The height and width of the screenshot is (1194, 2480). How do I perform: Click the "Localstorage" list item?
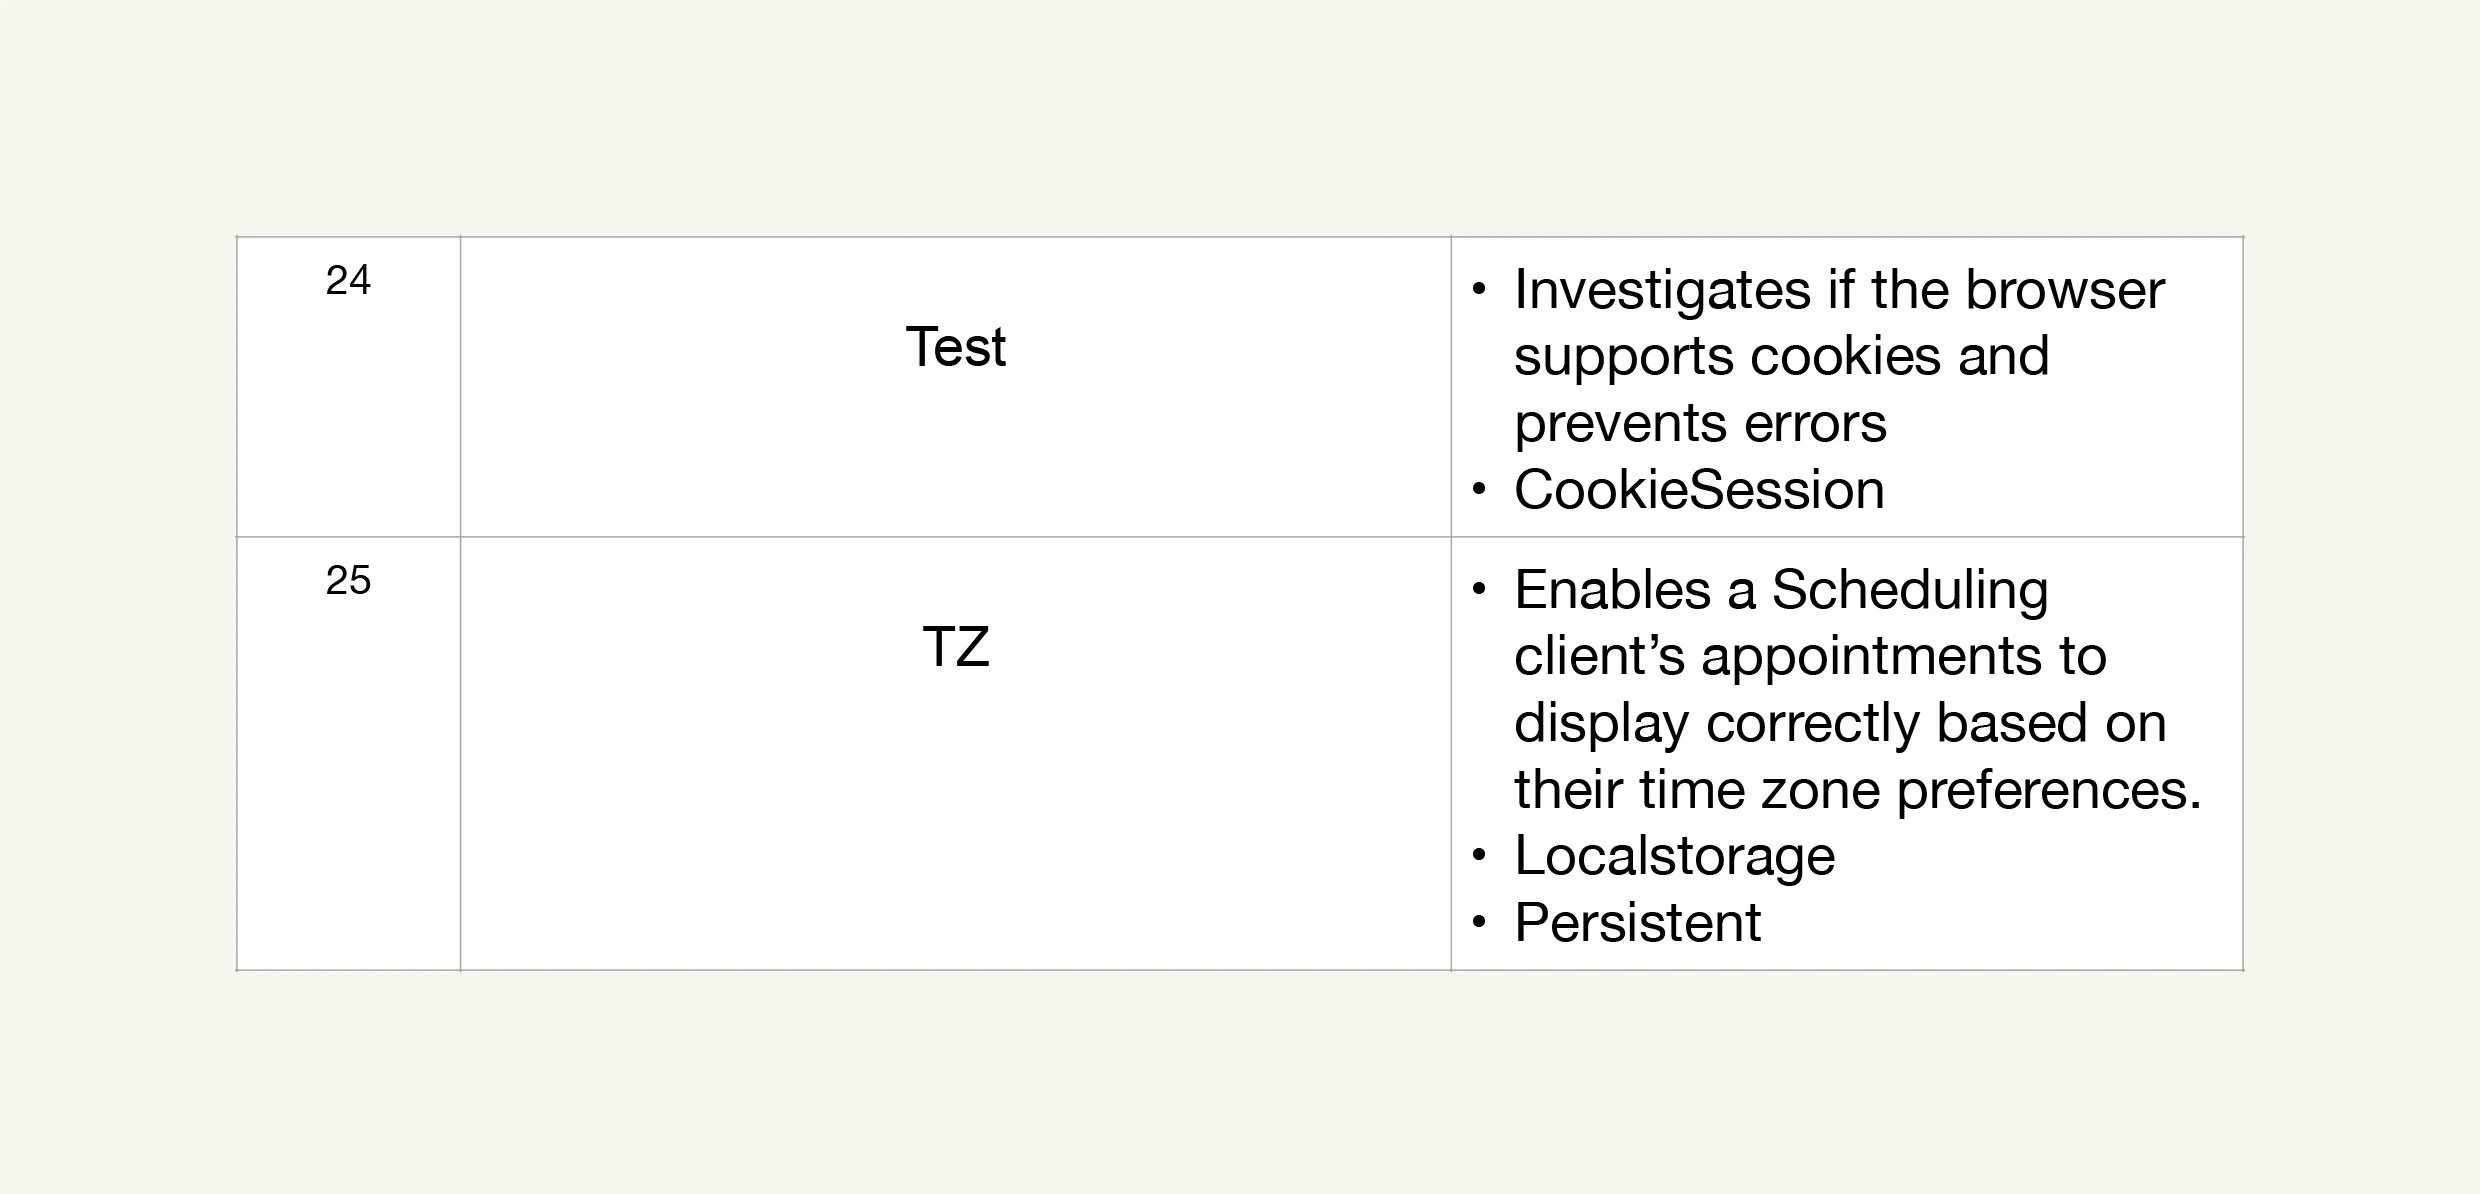[x=1674, y=856]
